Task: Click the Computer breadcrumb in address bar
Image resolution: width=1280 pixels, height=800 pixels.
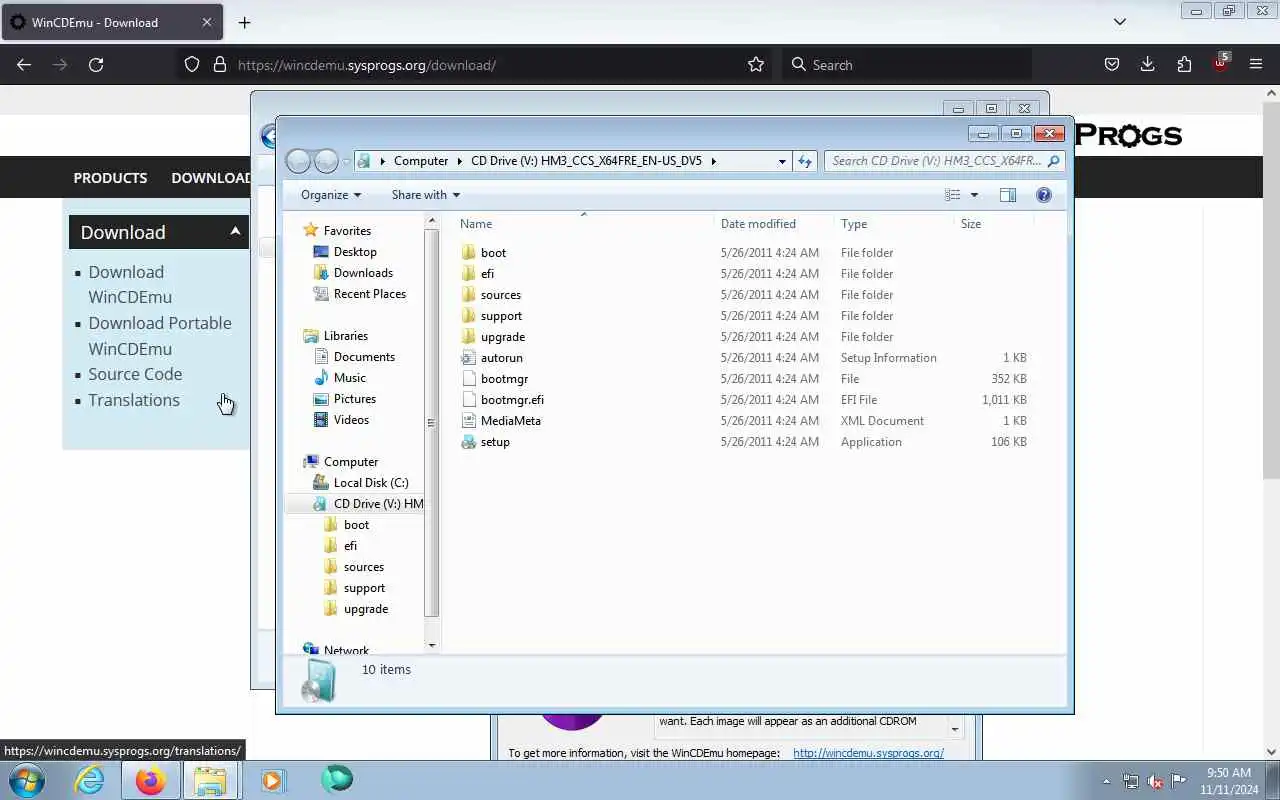Action: click(x=421, y=161)
